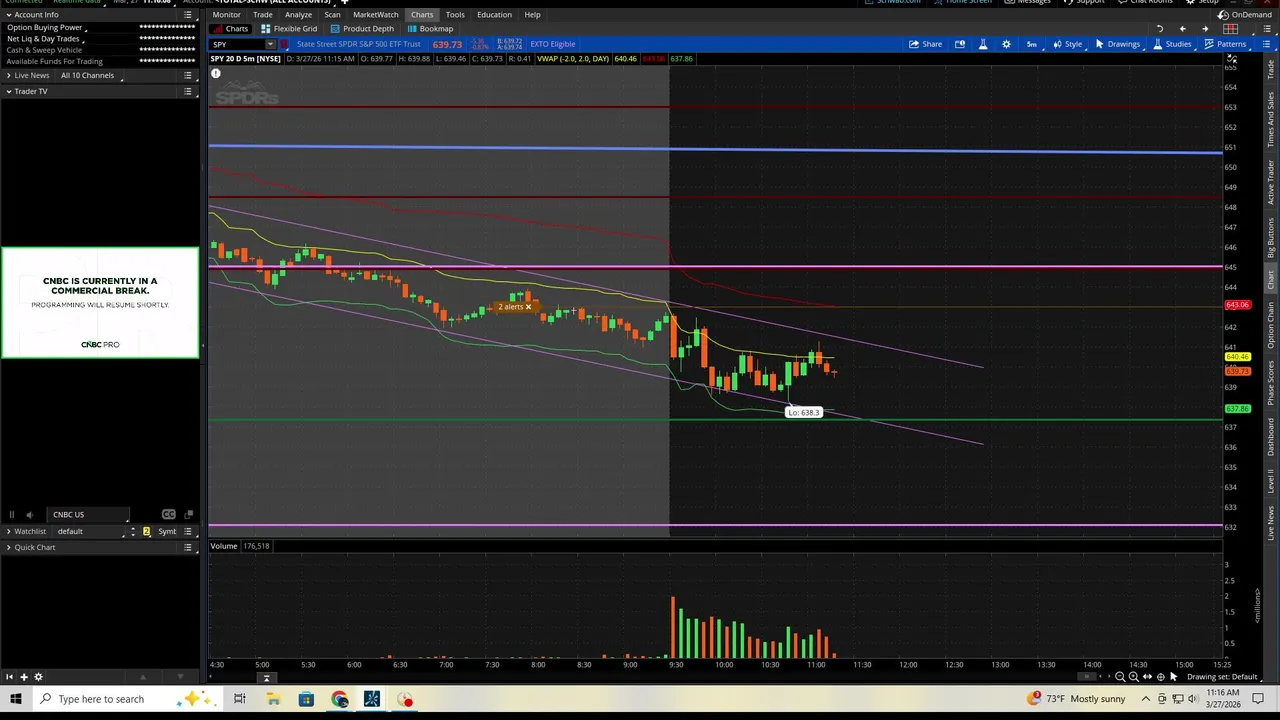Click the red symbol link color box

[285, 44]
